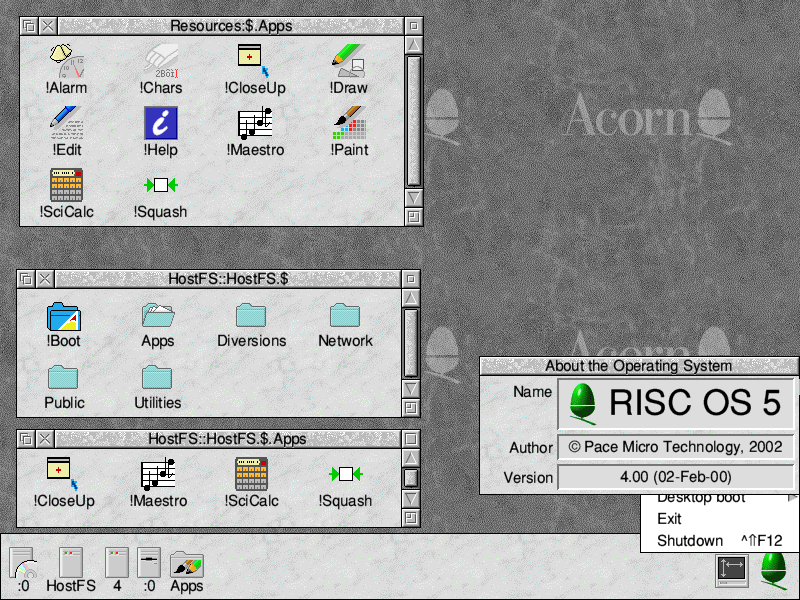
Task: Click the adjust size icon of HostFS.$.Apps window
Action: [x=411, y=518]
